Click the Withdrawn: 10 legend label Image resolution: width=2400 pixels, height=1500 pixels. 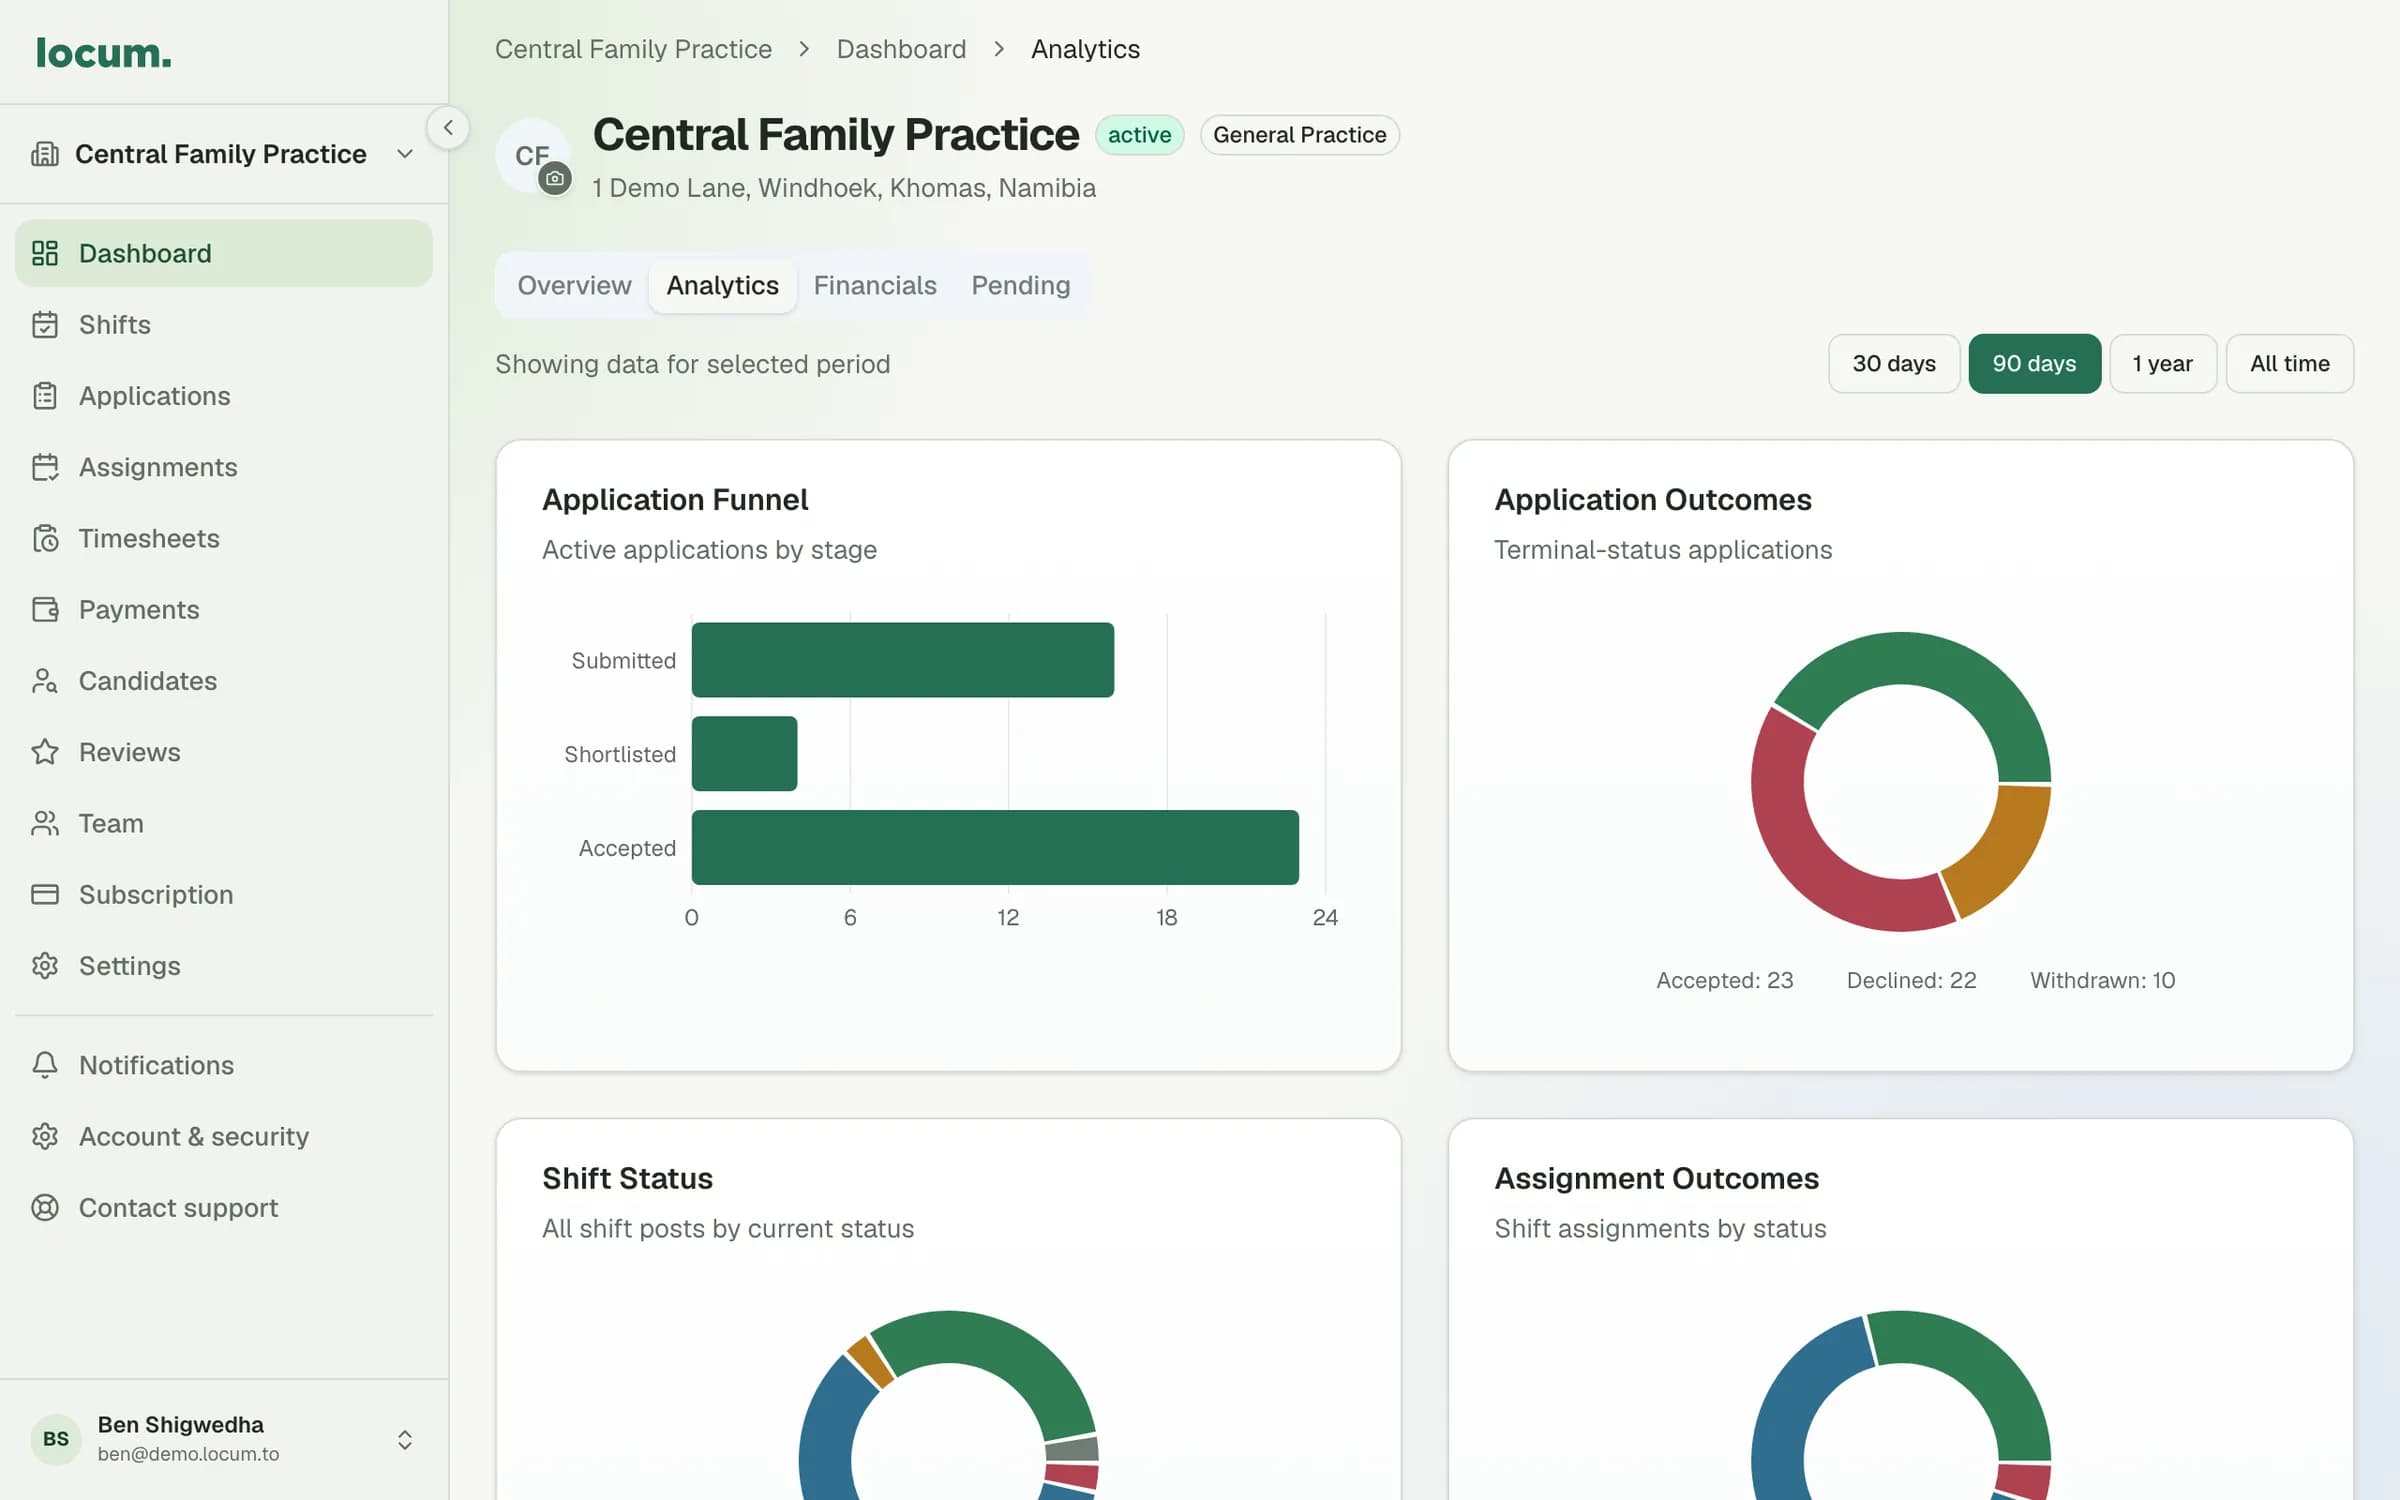[2102, 980]
